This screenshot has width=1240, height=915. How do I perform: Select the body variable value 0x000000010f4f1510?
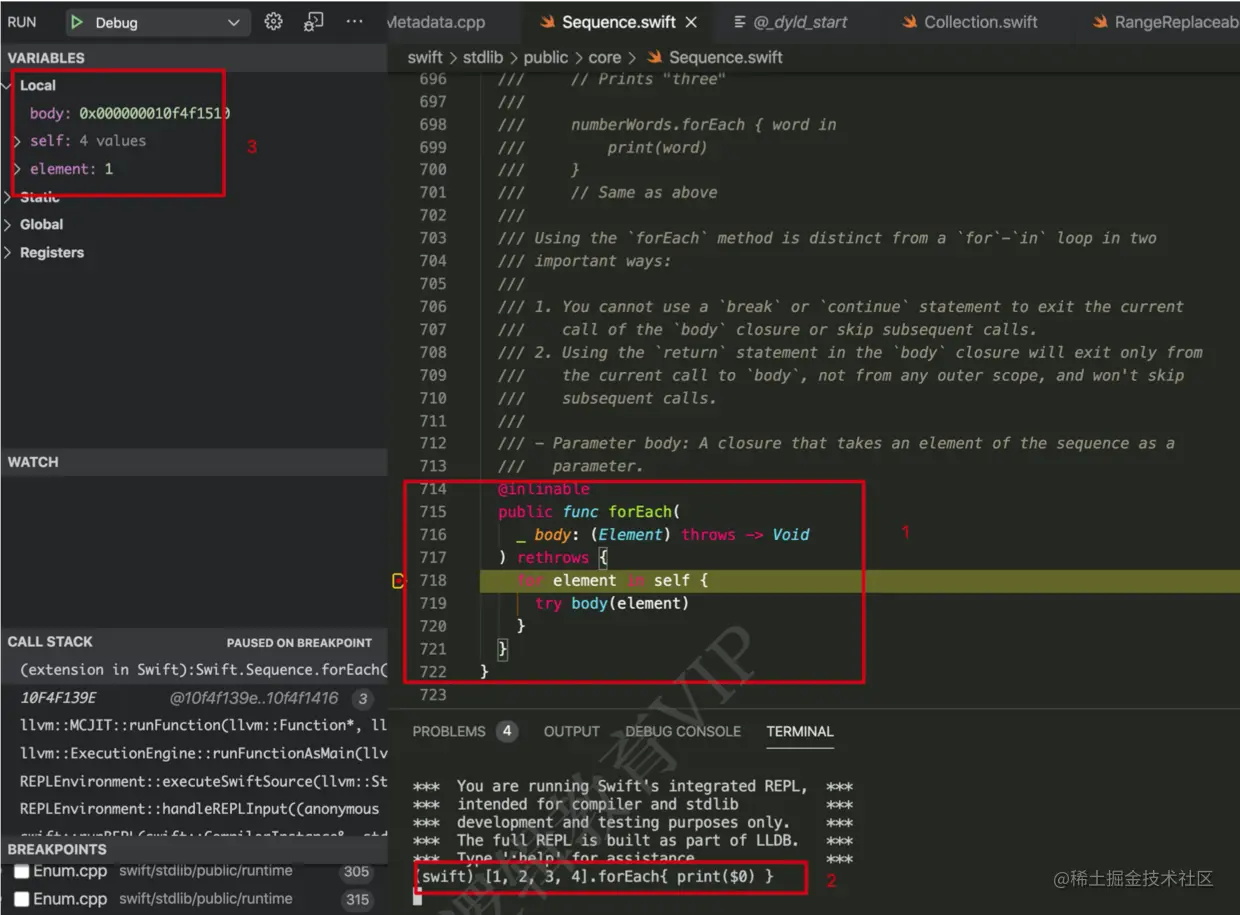[x=155, y=114]
